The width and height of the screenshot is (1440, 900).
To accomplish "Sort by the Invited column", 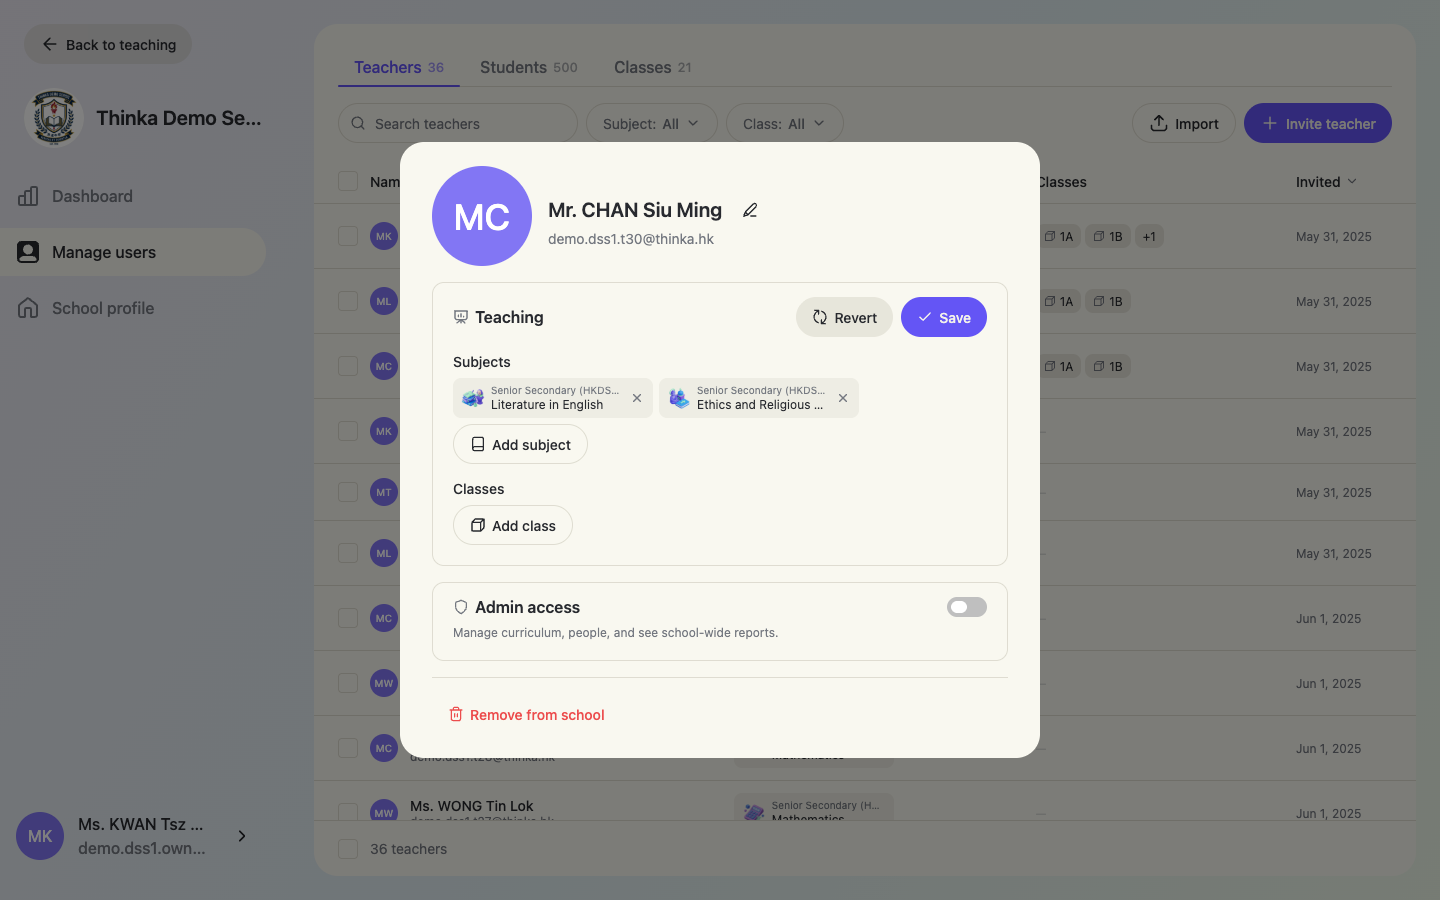I will coord(1326,181).
